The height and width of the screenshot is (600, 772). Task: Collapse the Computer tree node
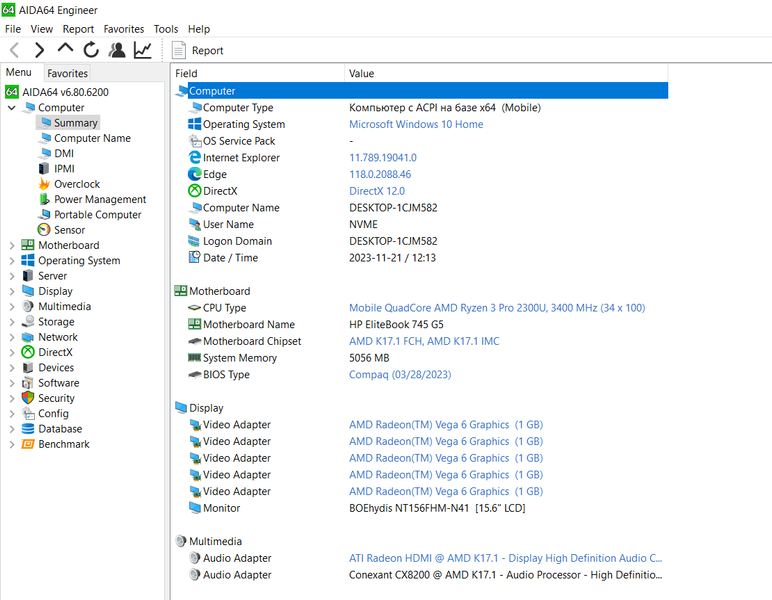(x=12, y=107)
